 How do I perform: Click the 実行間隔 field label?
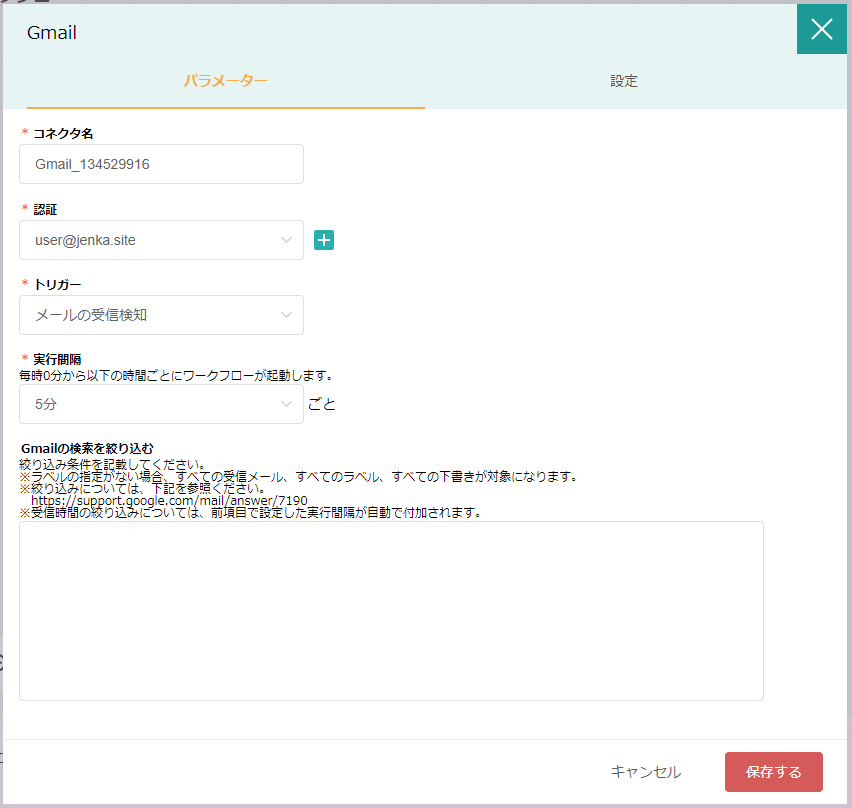(57, 359)
